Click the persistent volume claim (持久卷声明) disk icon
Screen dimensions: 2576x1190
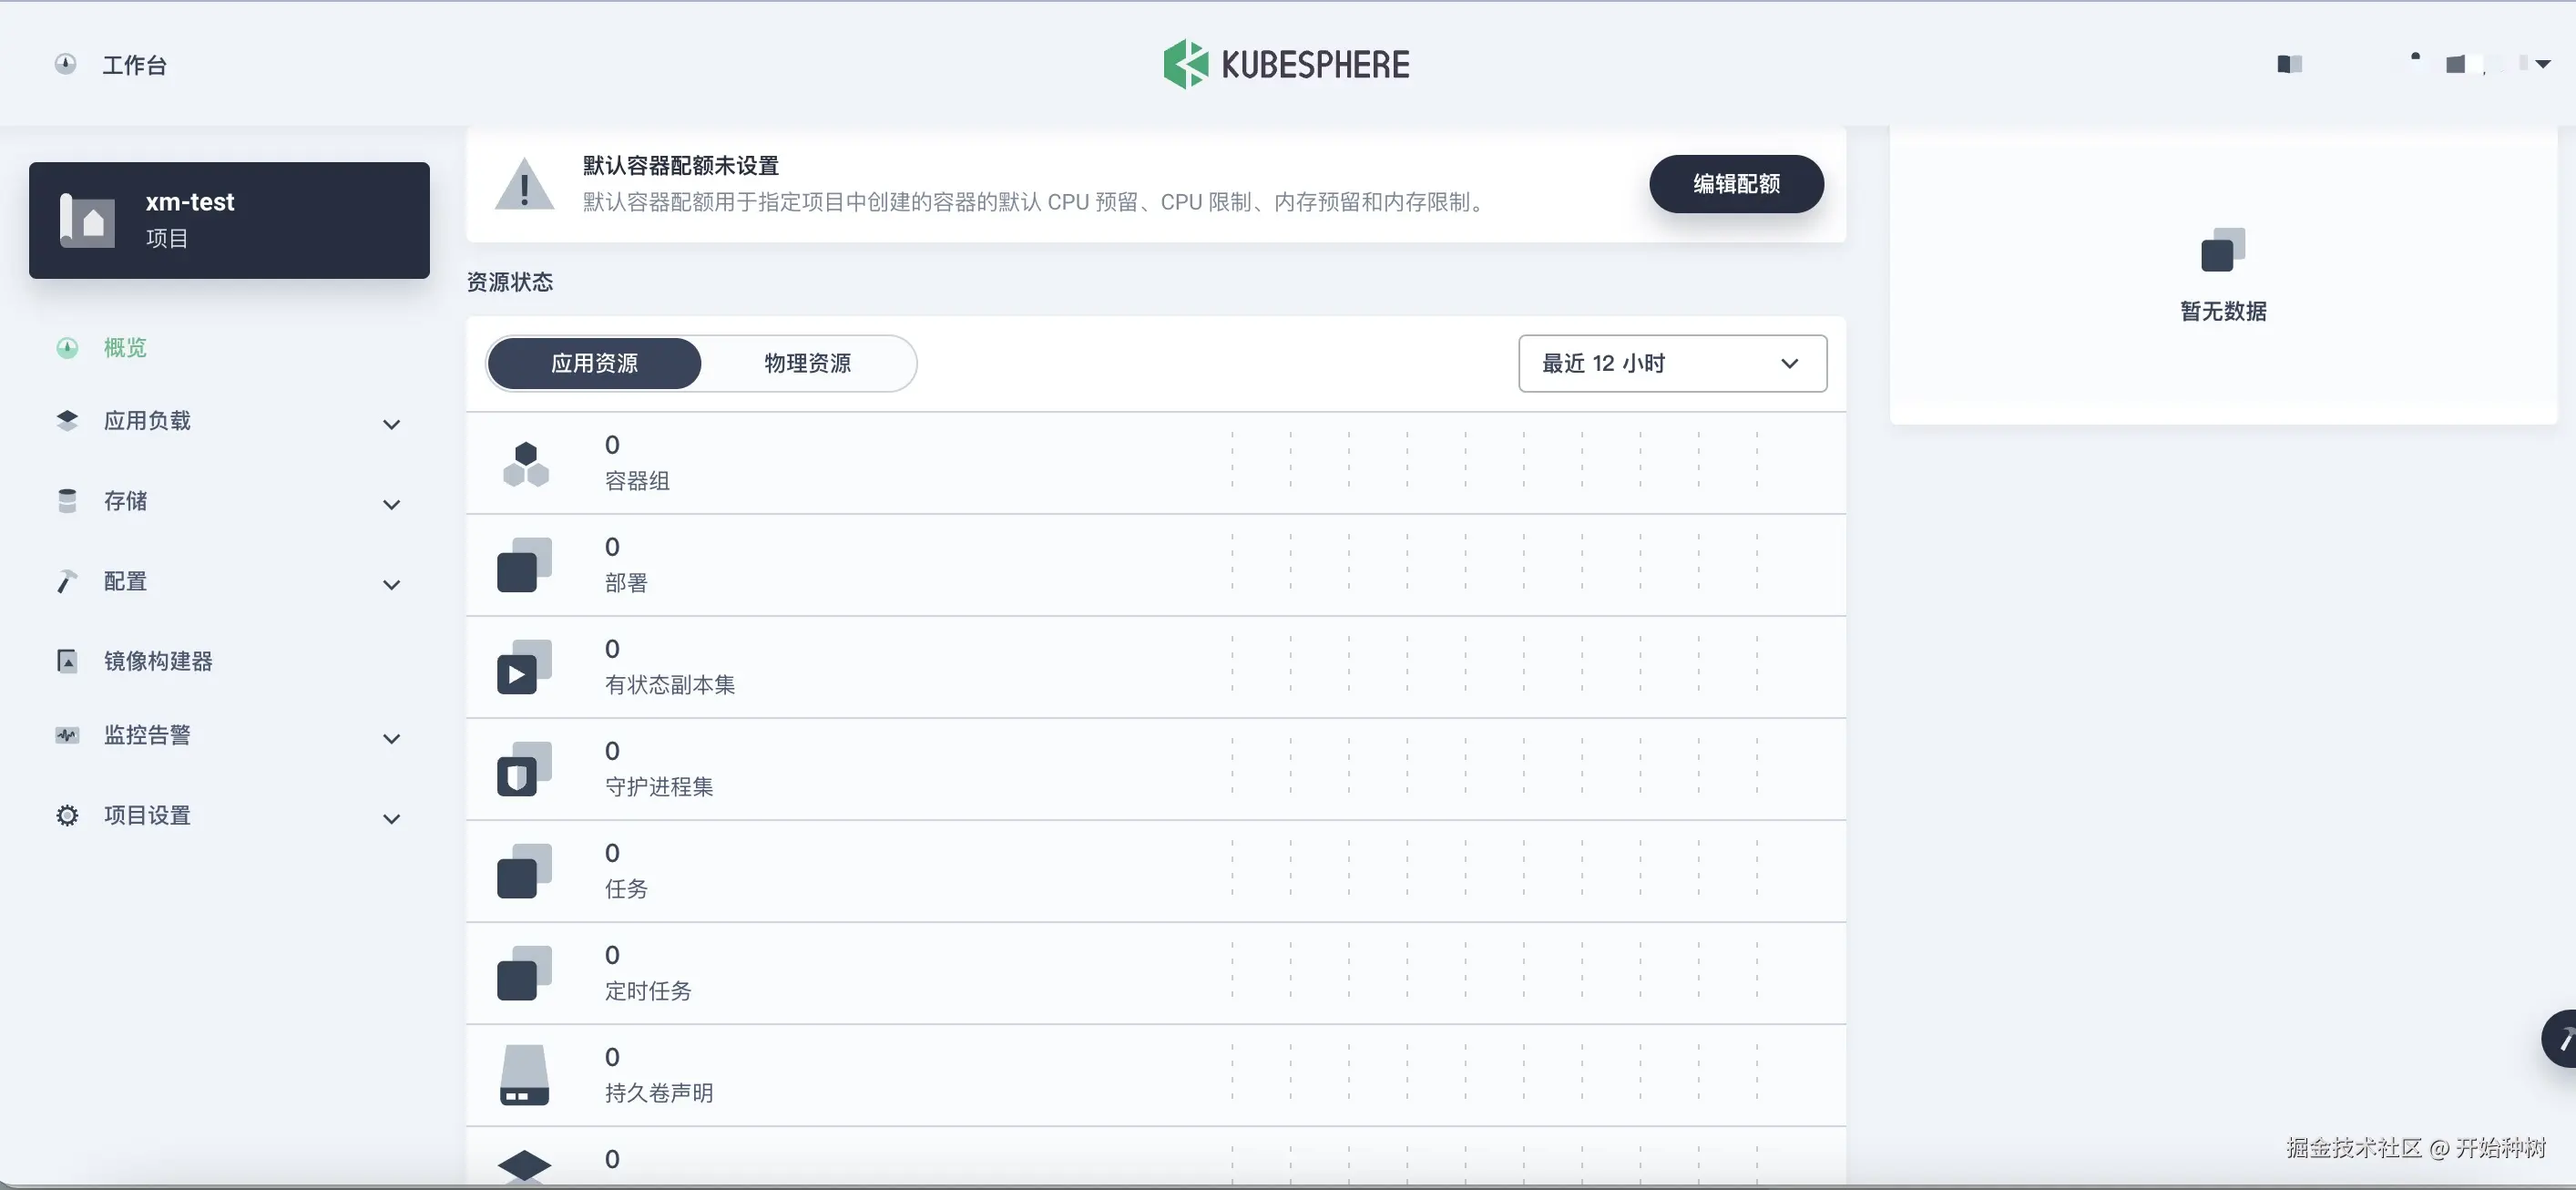pyautogui.click(x=524, y=1076)
